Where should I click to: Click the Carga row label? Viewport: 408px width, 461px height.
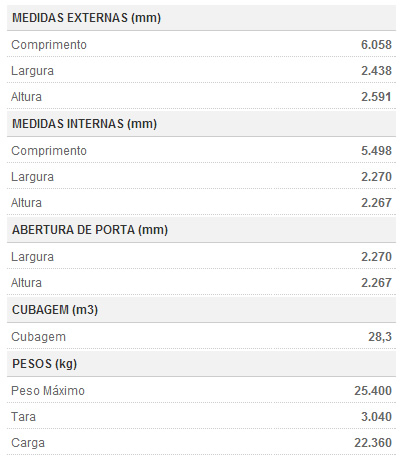pyautogui.click(x=28, y=443)
